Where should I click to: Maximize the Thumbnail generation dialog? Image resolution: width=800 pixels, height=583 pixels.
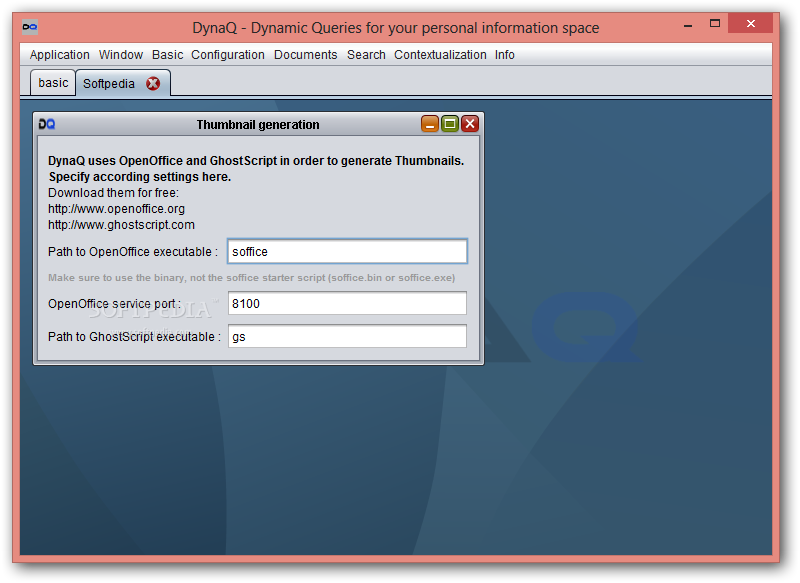pyautogui.click(x=449, y=123)
